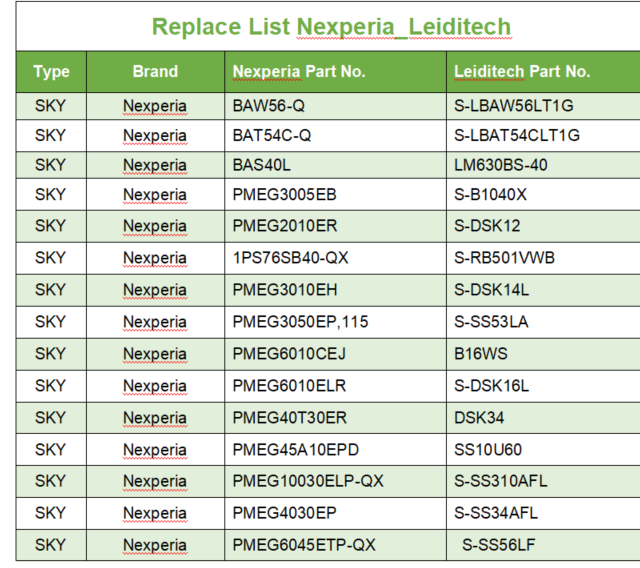Click the S-SS34AFL cell

(543, 513)
